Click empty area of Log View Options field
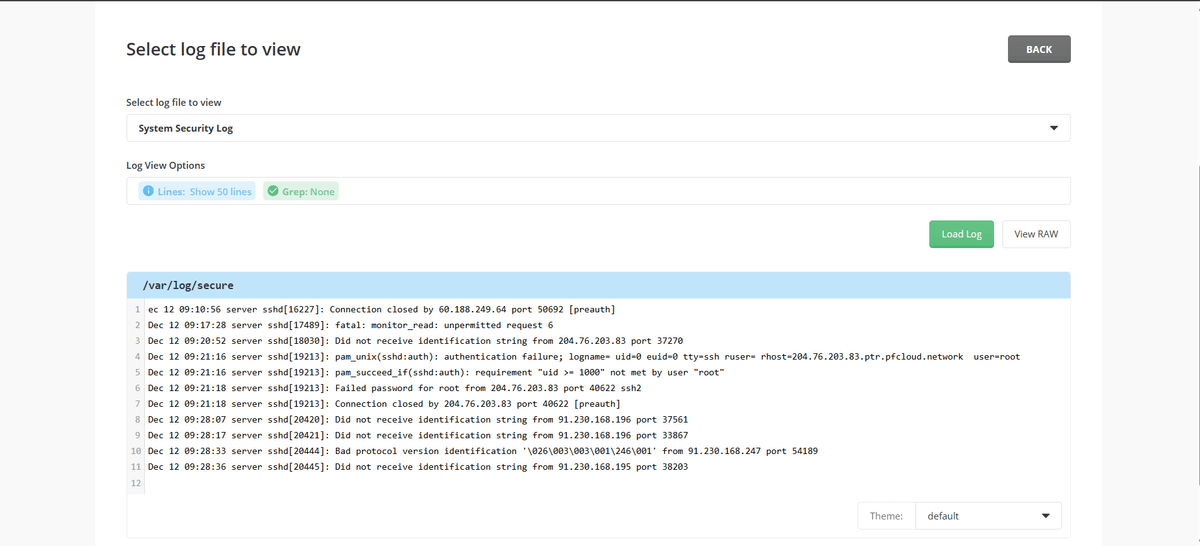 click(x=700, y=191)
